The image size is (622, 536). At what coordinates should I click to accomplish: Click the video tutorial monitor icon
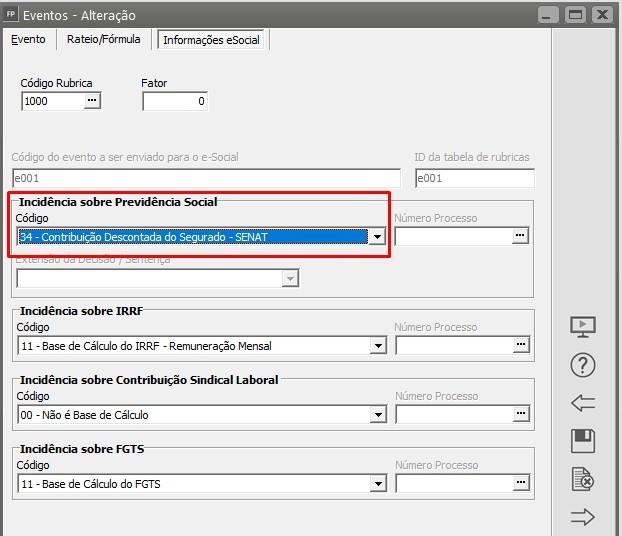583,327
